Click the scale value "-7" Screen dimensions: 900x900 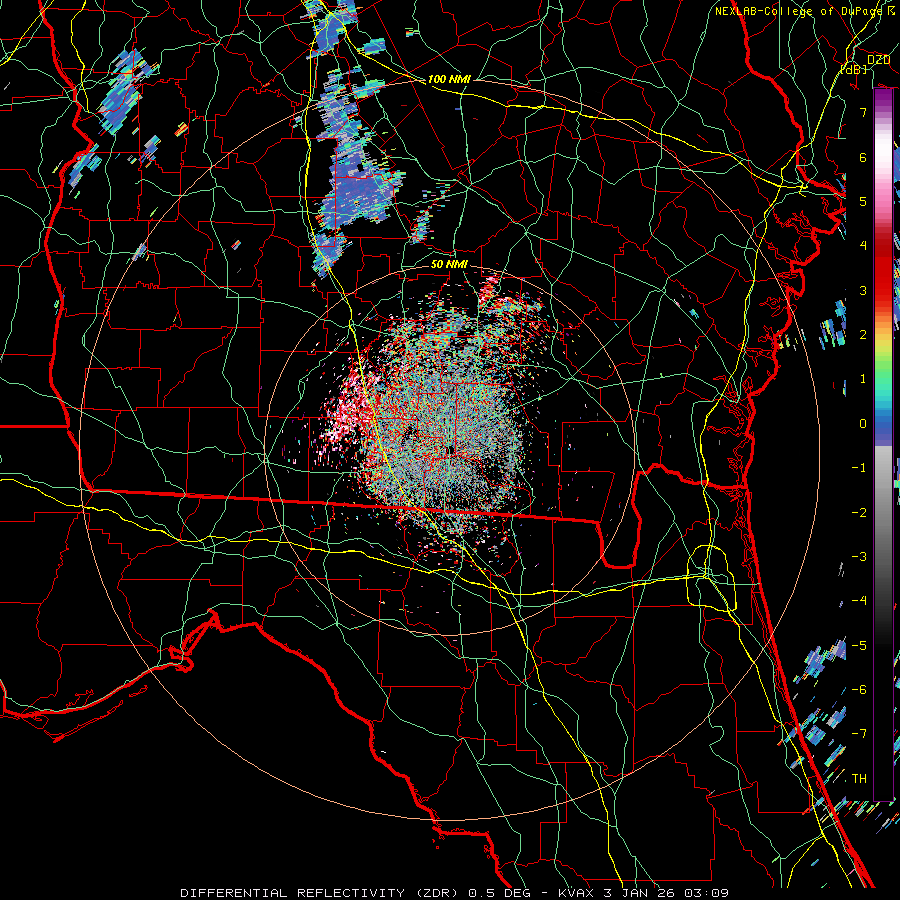(859, 734)
